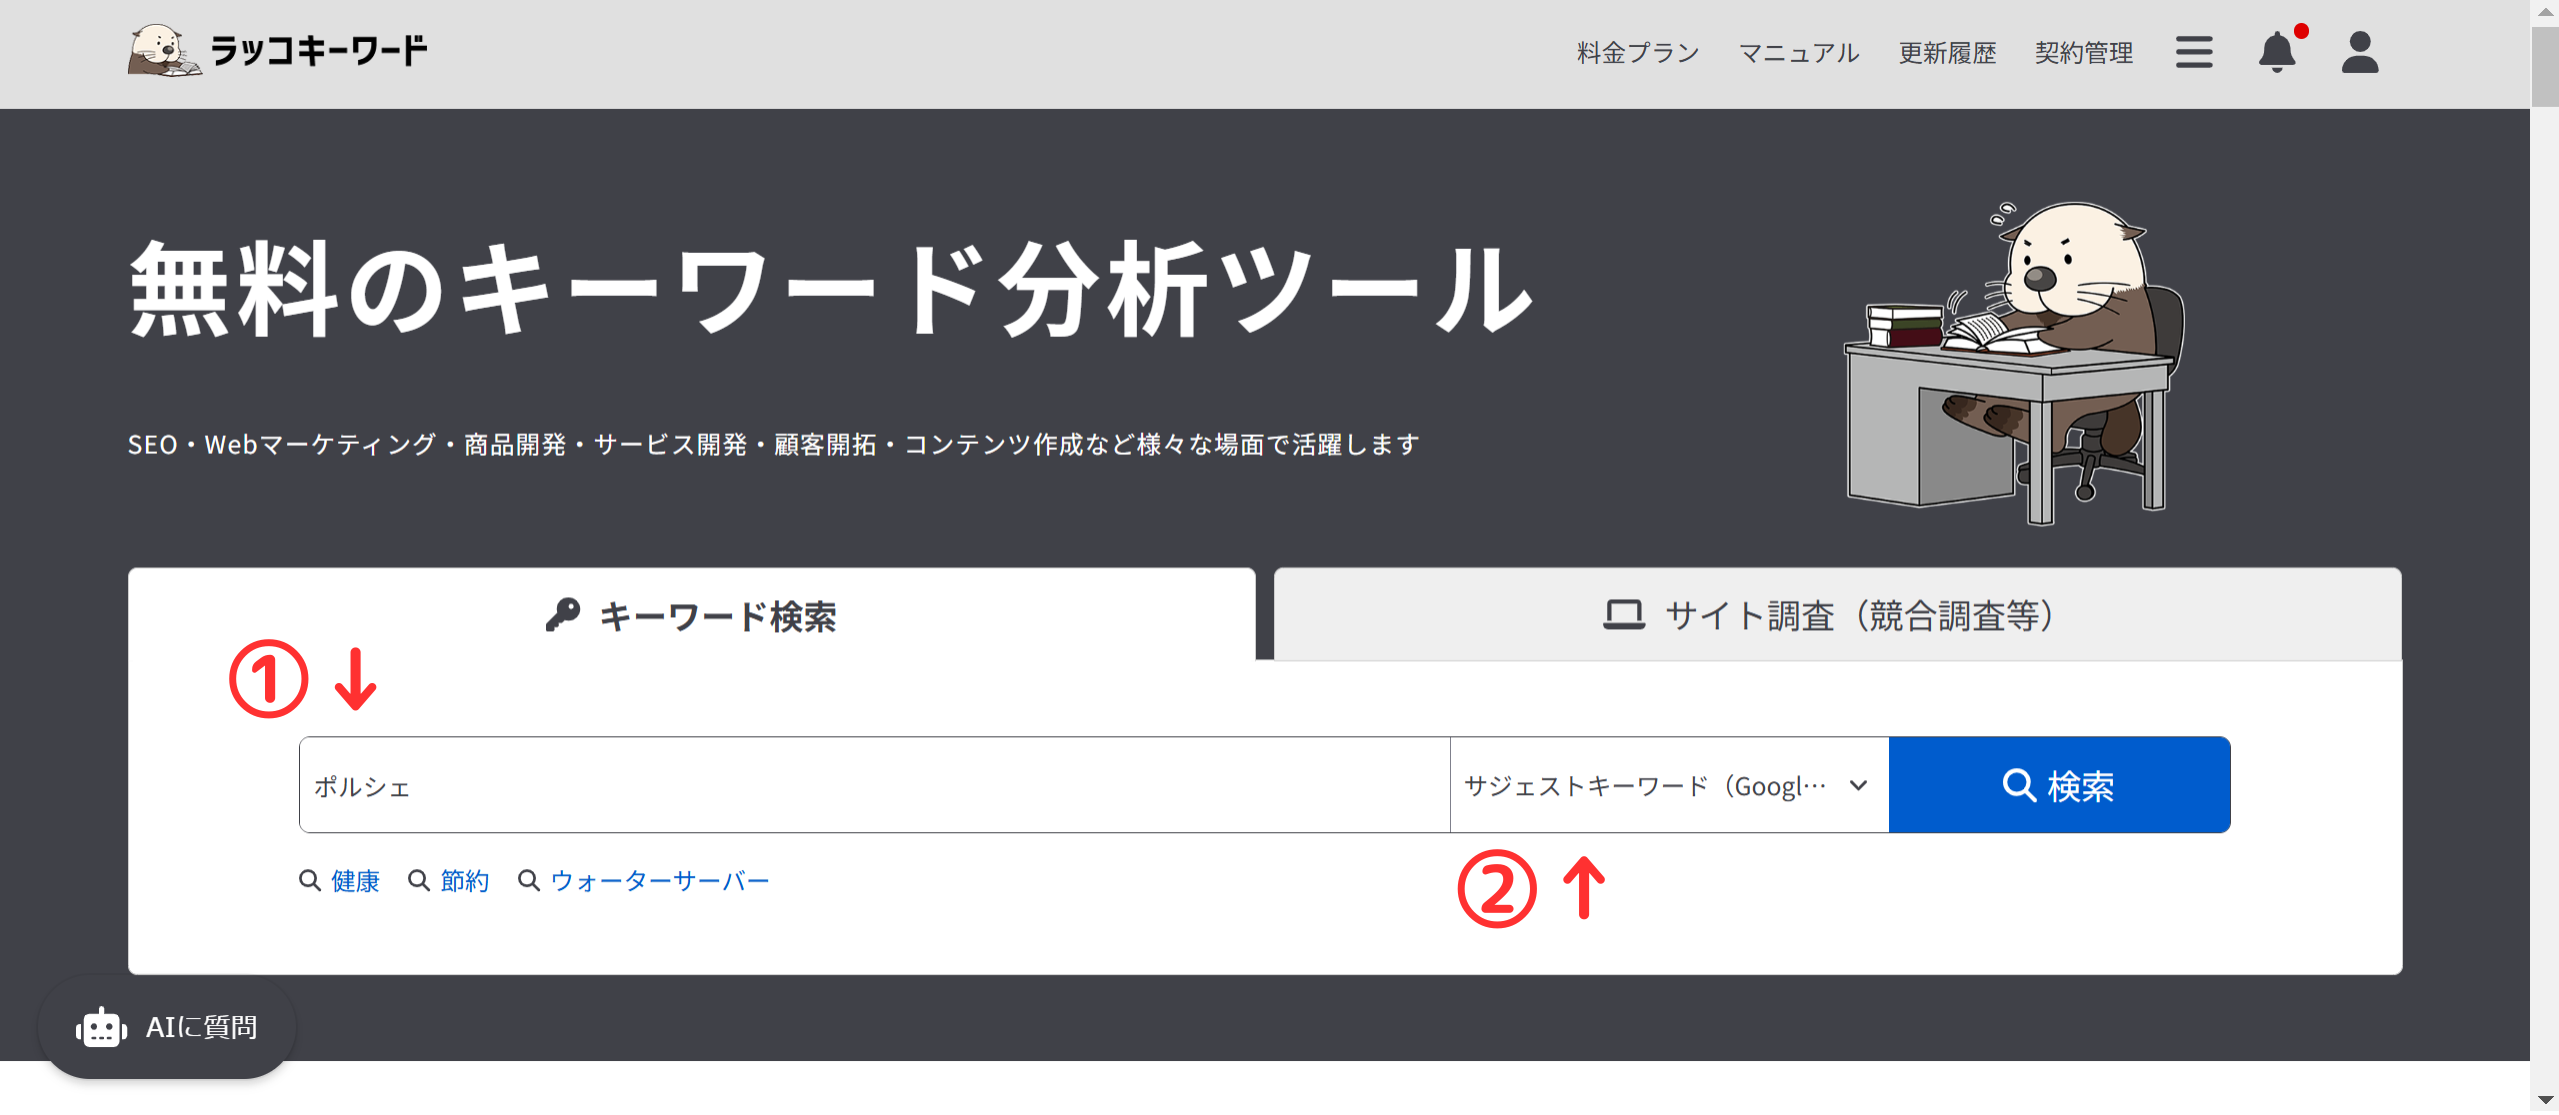The width and height of the screenshot is (2559, 1115).
Task: Click magnifier icon beside ウォーターサーバー
Action: pos(529,881)
